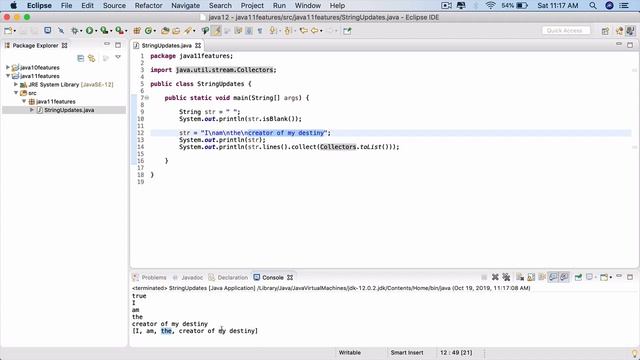Click Last Edit Location arrow icon
Screen dimensions: 640x360
(x=303, y=31)
